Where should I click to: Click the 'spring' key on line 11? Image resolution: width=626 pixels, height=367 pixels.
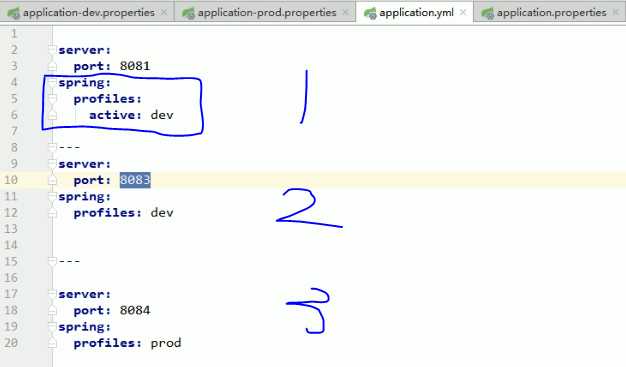tap(81, 196)
